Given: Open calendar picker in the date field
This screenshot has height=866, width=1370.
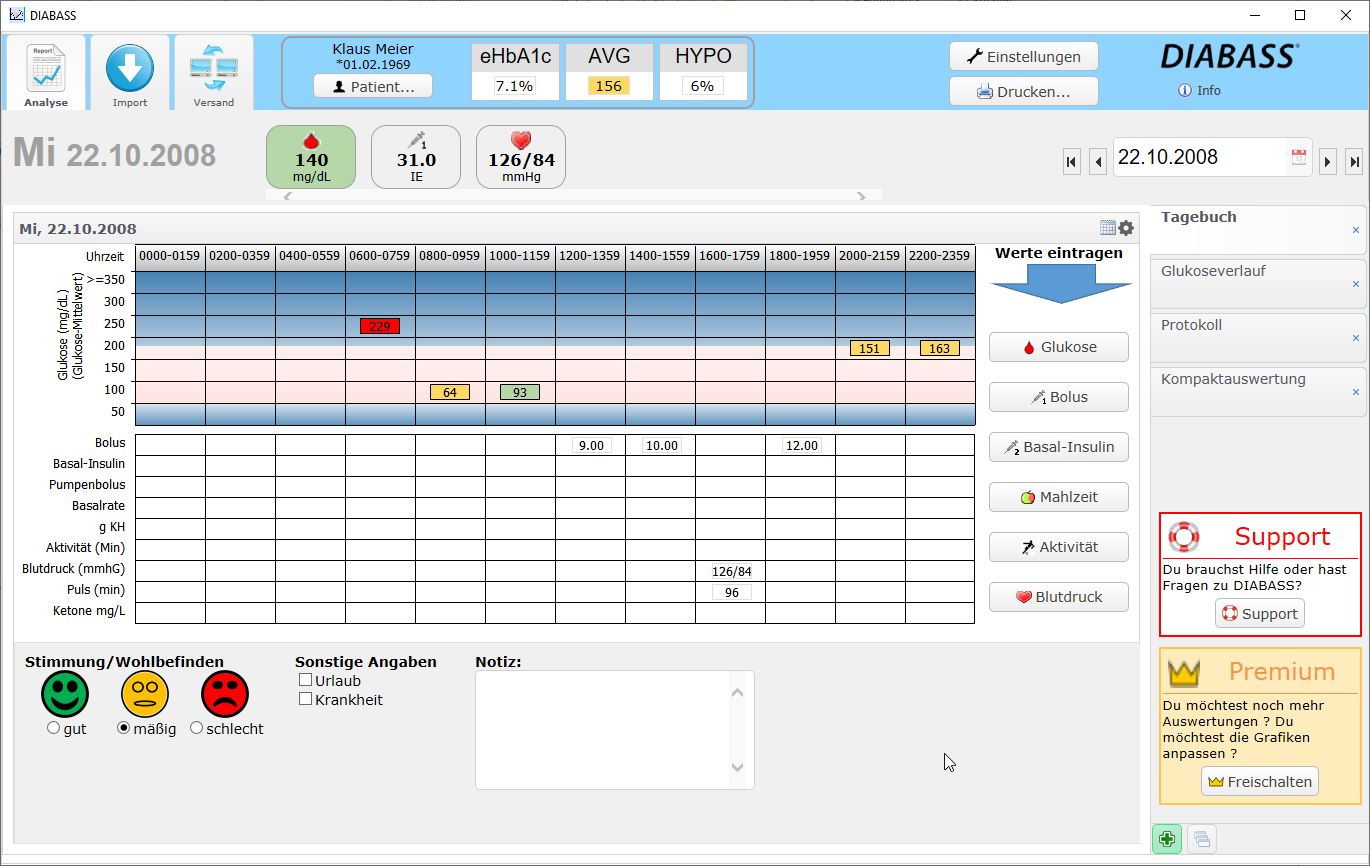Looking at the screenshot, I should (x=1299, y=157).
